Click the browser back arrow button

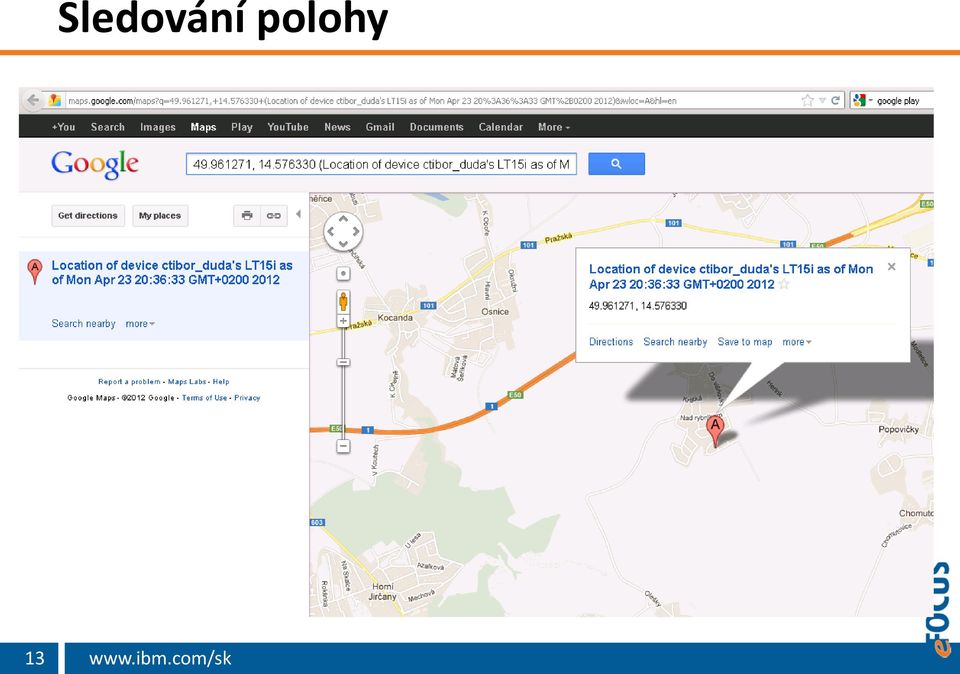pyautogui.click(x=33, y=100)
